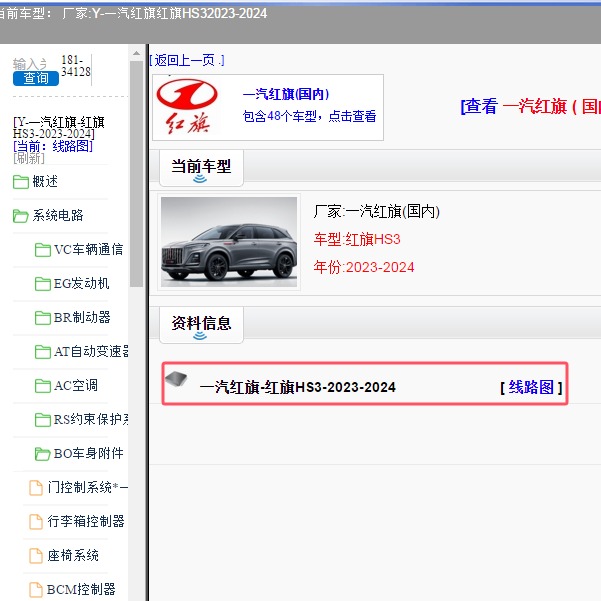
Task: Click the book icon beside 一汽红旗-红旗HS3-2023-2024
Action: pyautogui.click(x=176, y=379)
